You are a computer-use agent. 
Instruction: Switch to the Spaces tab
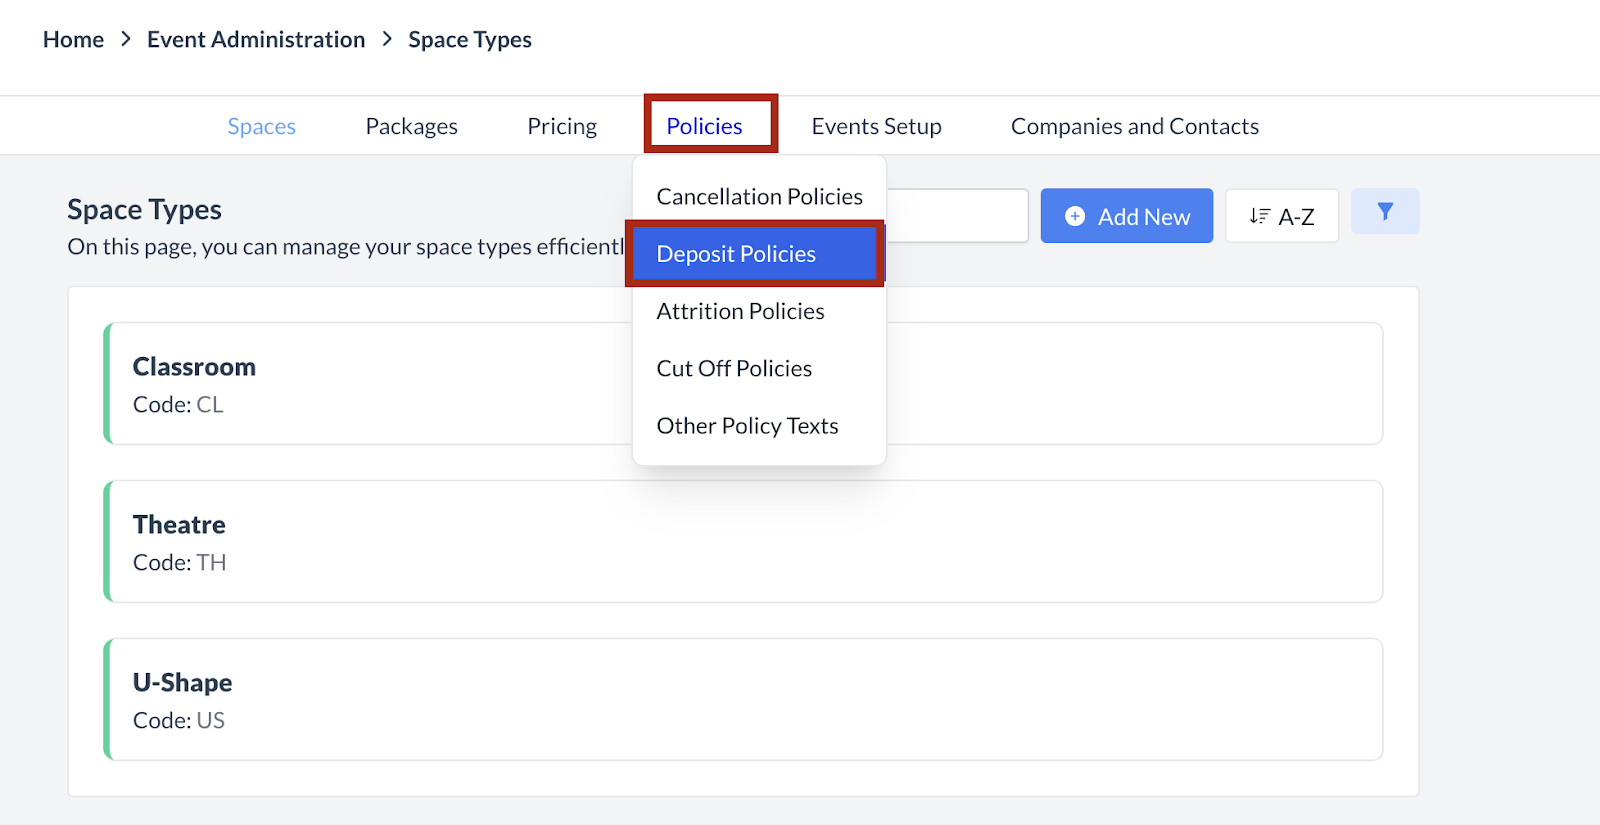click(x=261, y=126)
